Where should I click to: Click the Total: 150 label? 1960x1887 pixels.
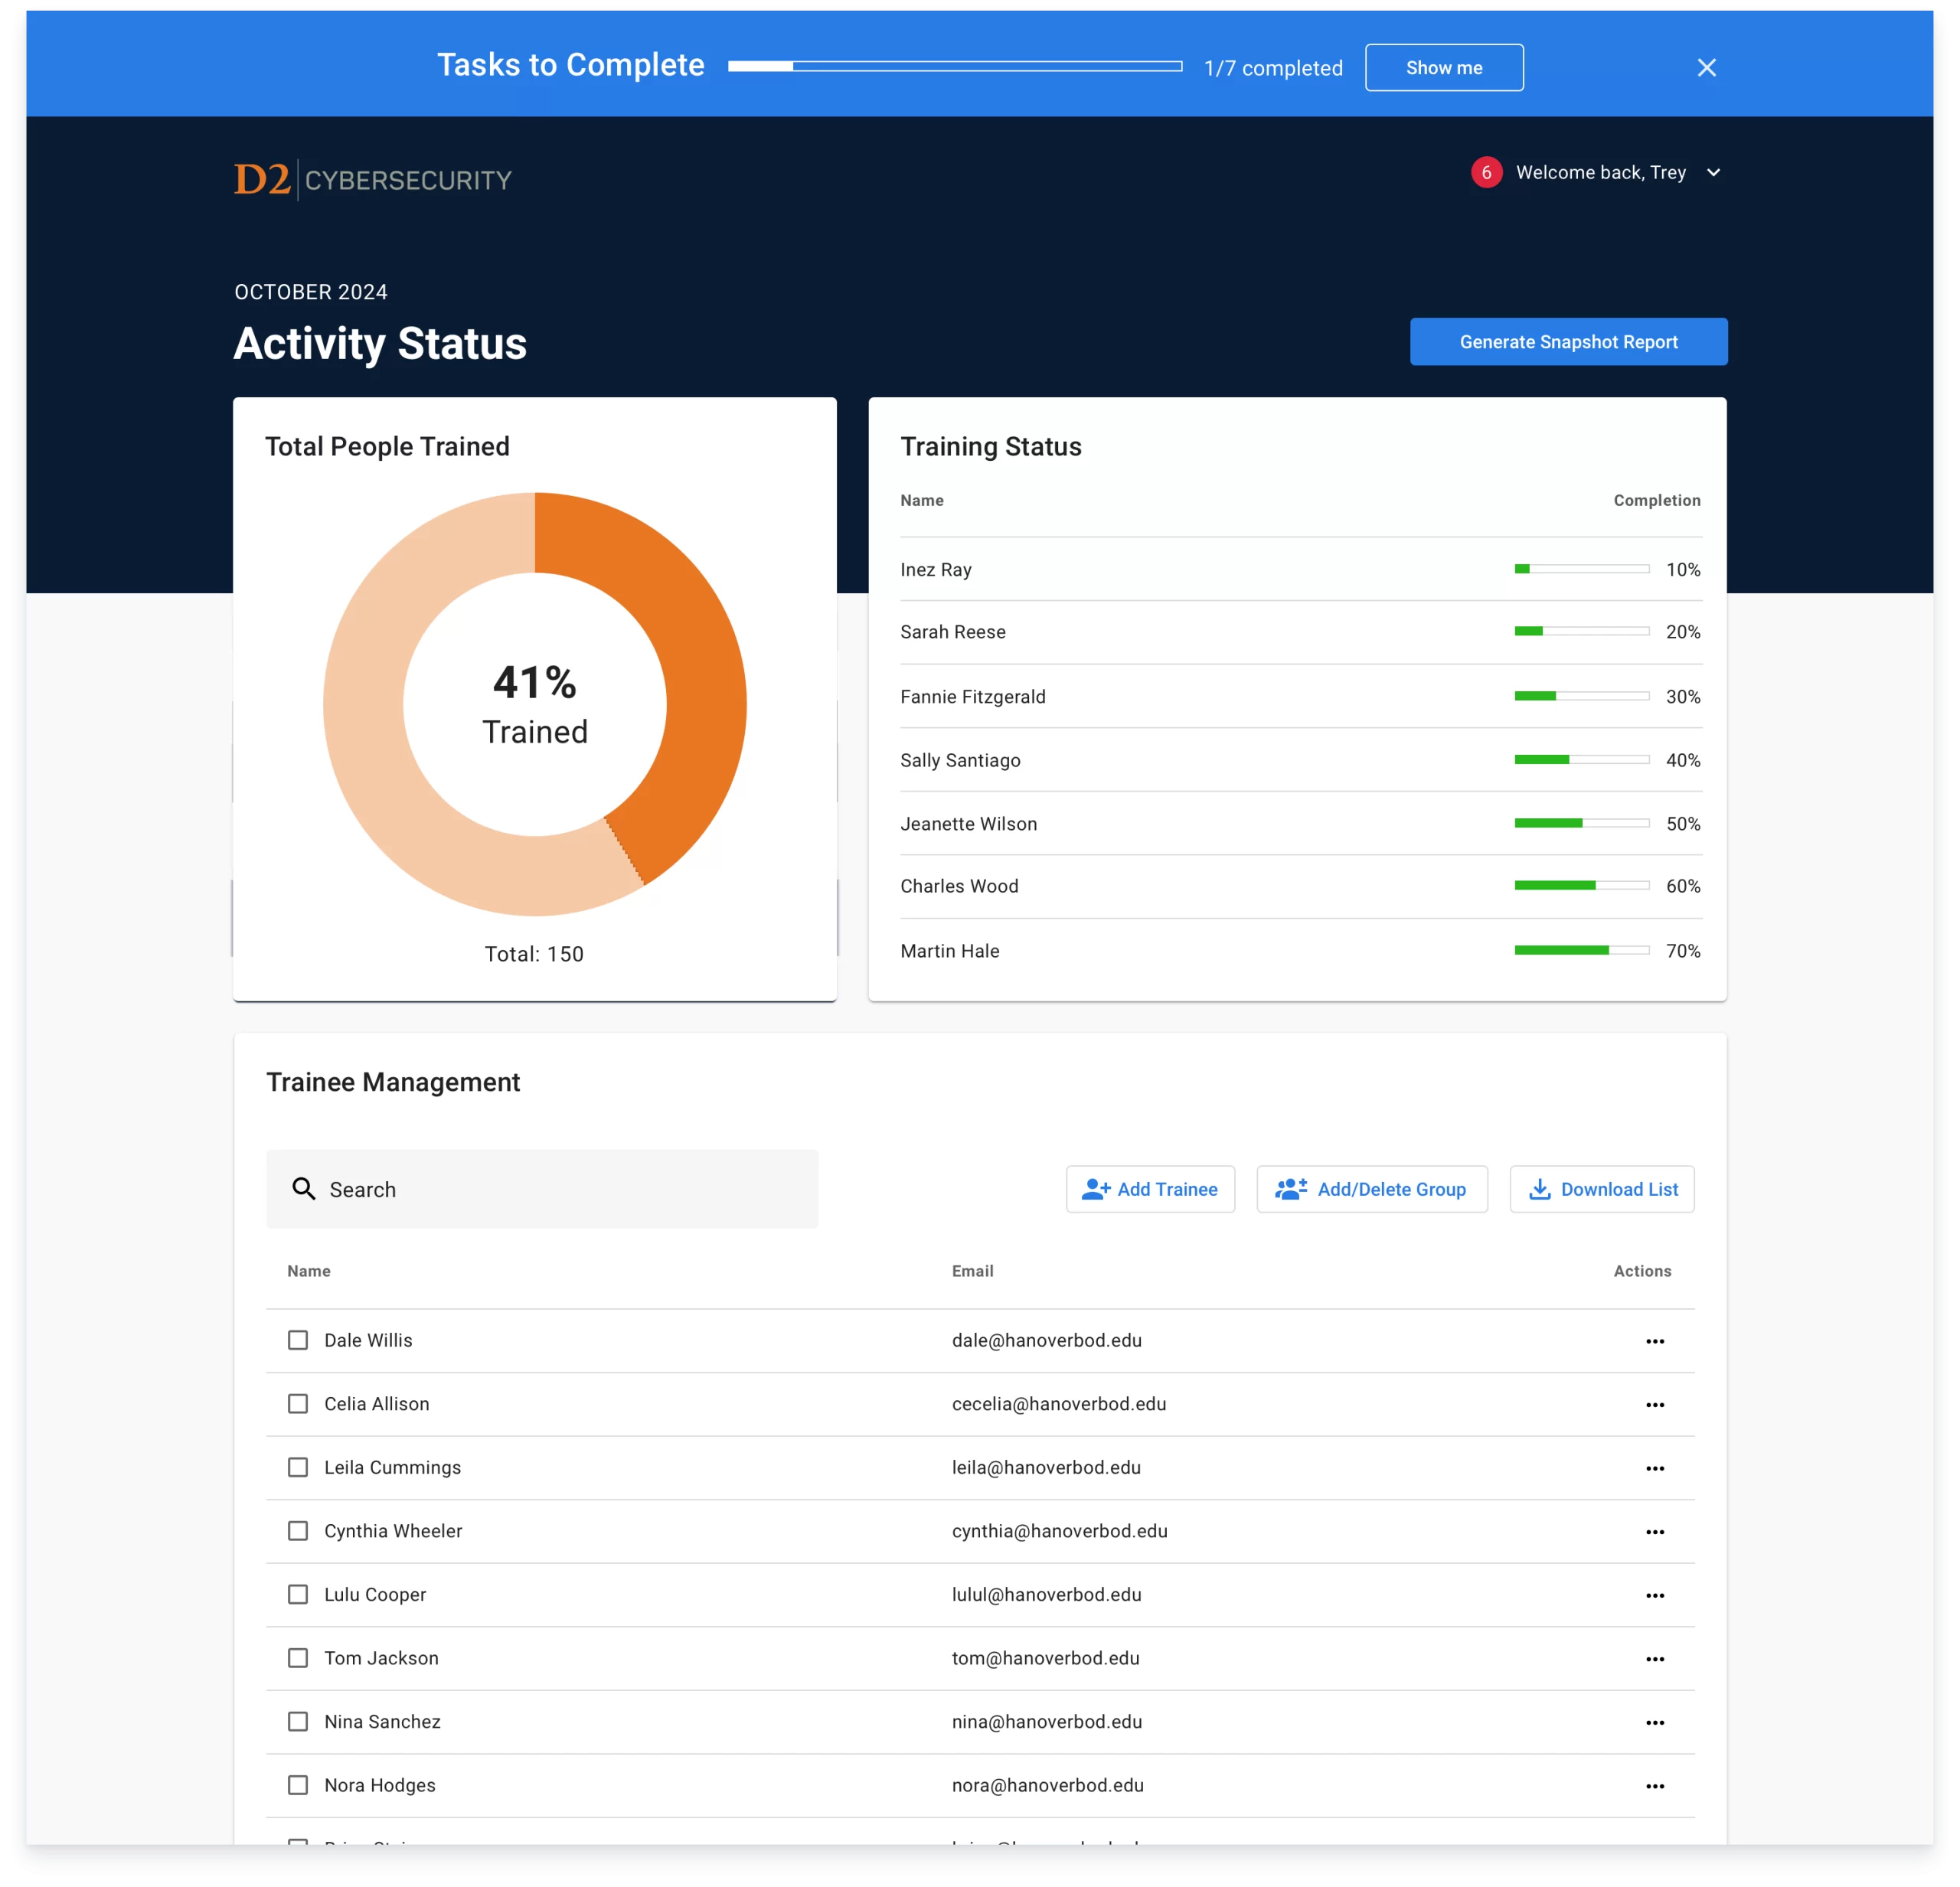coord(534,953)
